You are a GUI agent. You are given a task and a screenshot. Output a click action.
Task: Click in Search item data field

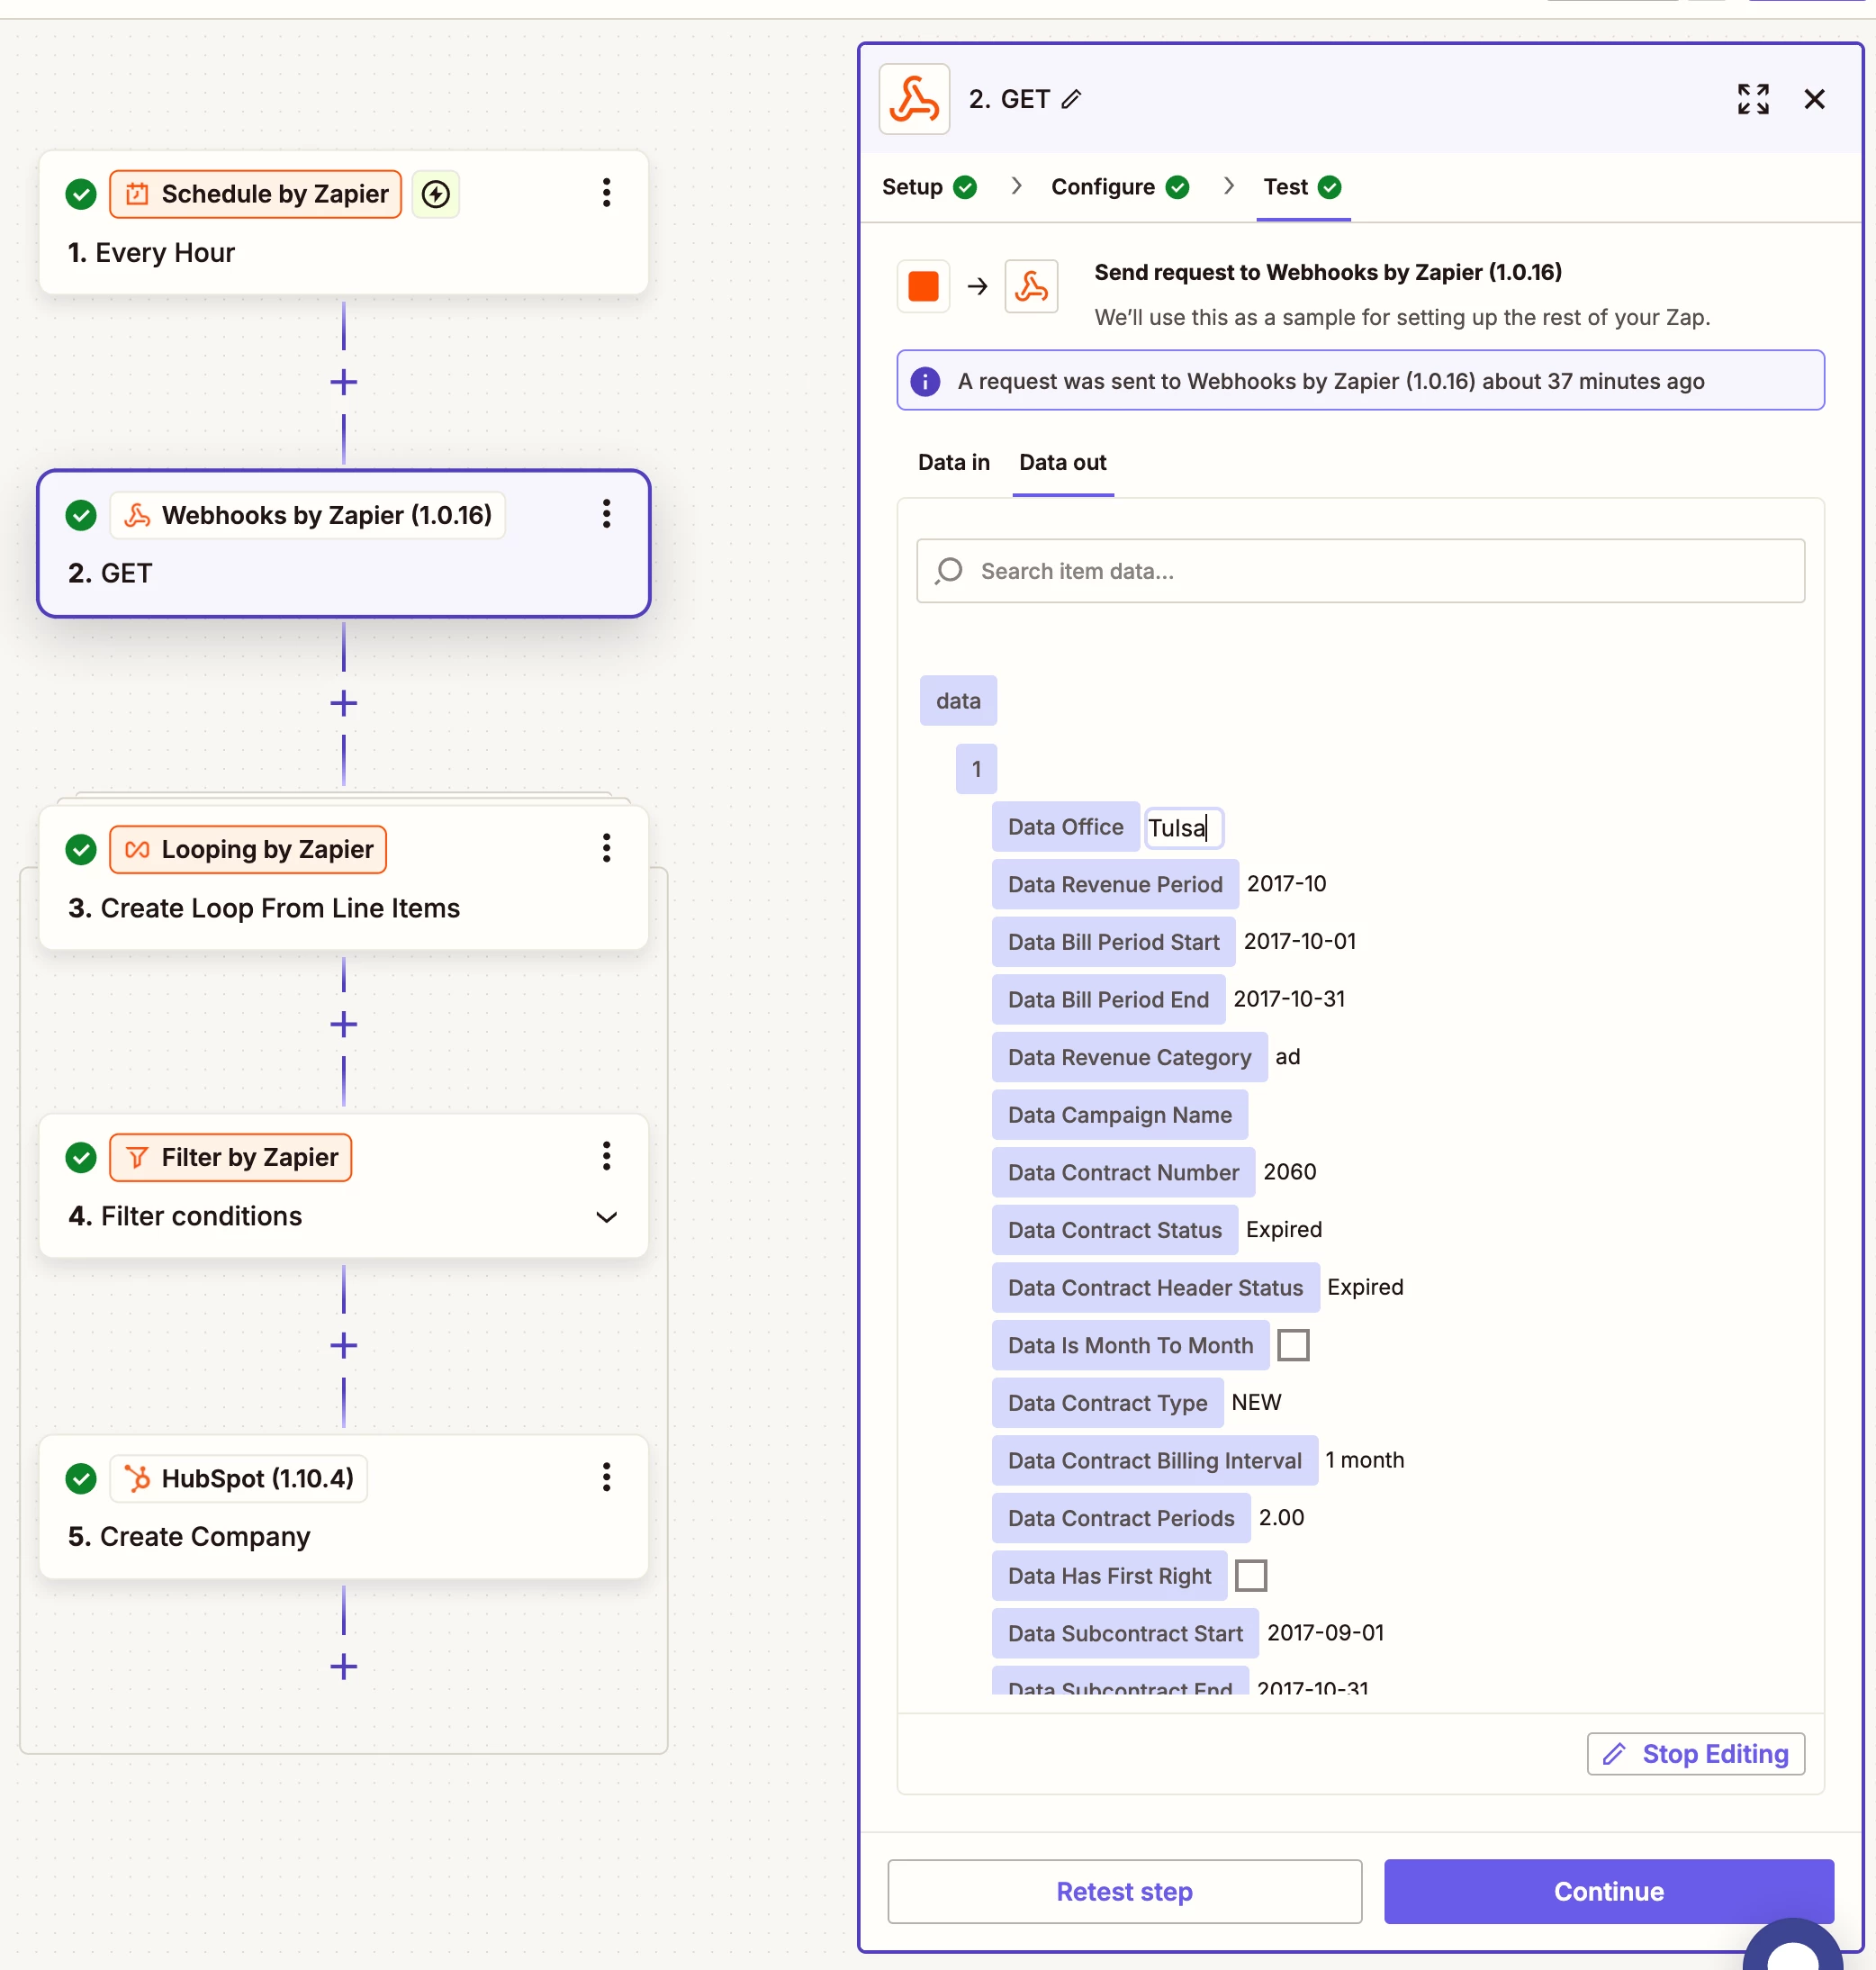1360,571
